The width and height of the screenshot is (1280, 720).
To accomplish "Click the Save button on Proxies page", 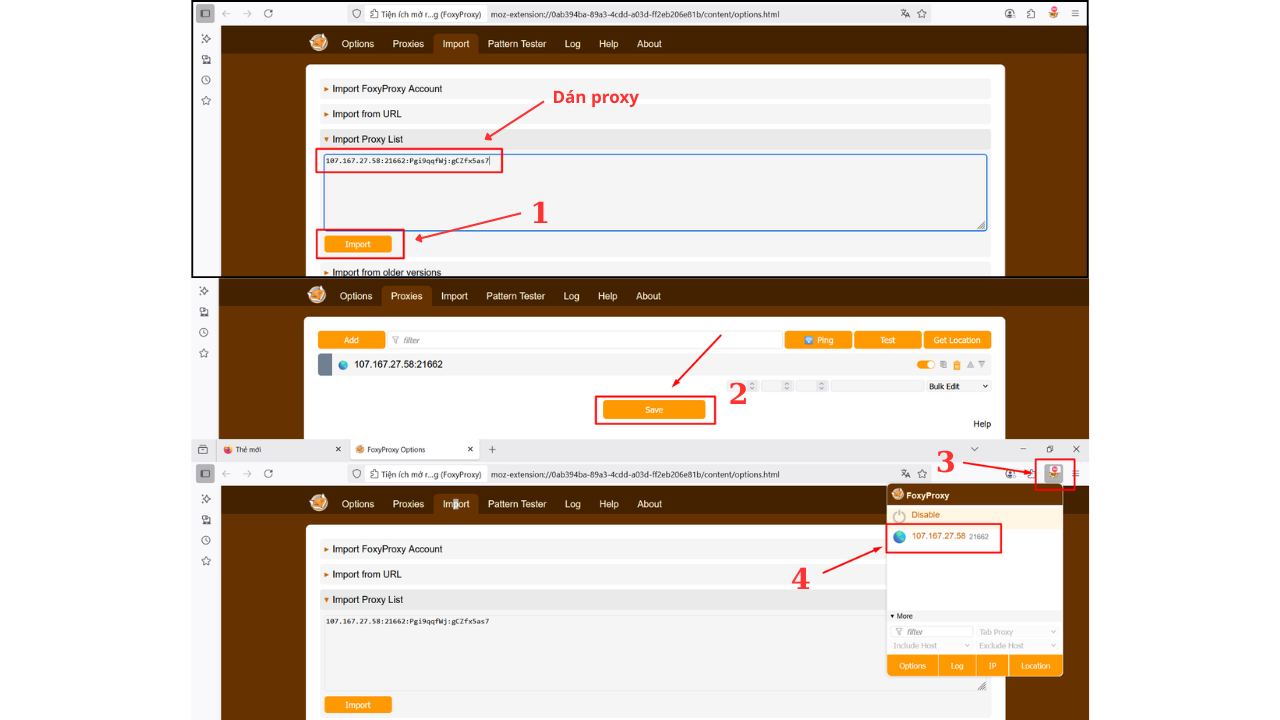I will pos(654,410).
